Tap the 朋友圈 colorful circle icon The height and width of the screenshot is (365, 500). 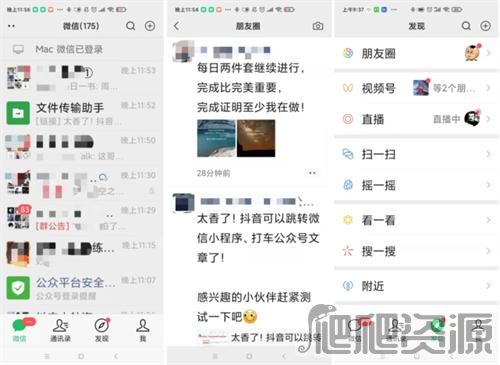tap(348, 53)
